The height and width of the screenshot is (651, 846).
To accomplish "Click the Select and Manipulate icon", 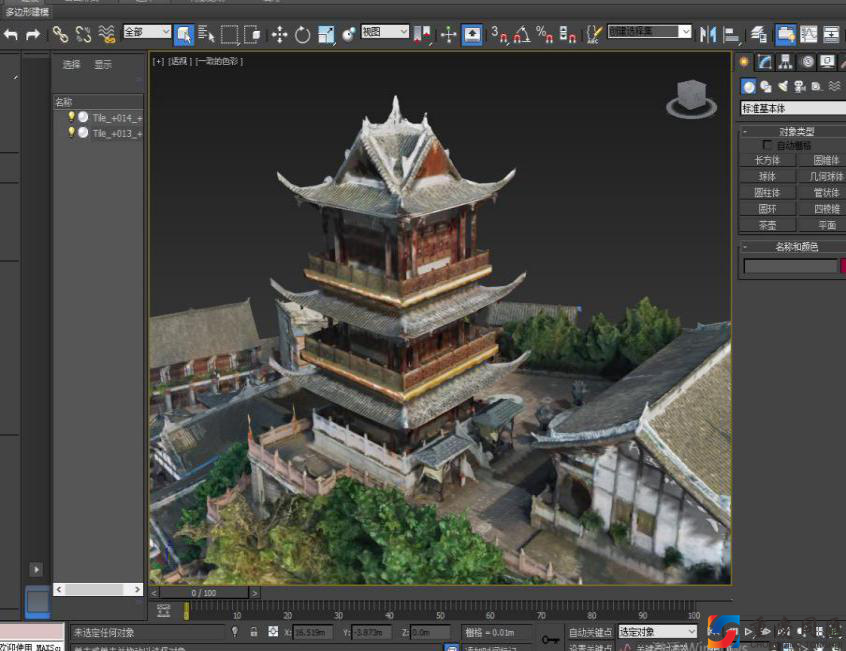I will [x=448, y=35].
